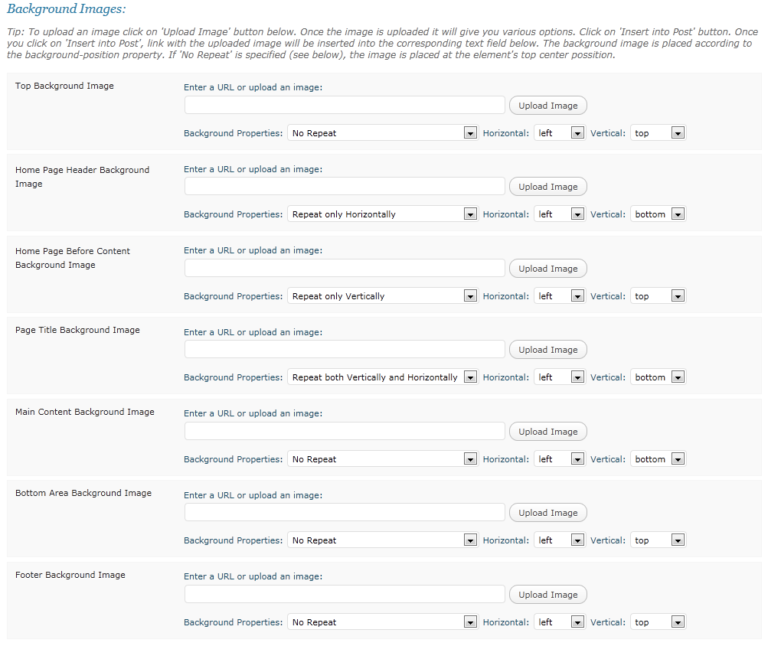Open the 'Repeat only Vertically' properties dropdown
Viewport: 768px width, 646px height.
click(x=382, y=296)
